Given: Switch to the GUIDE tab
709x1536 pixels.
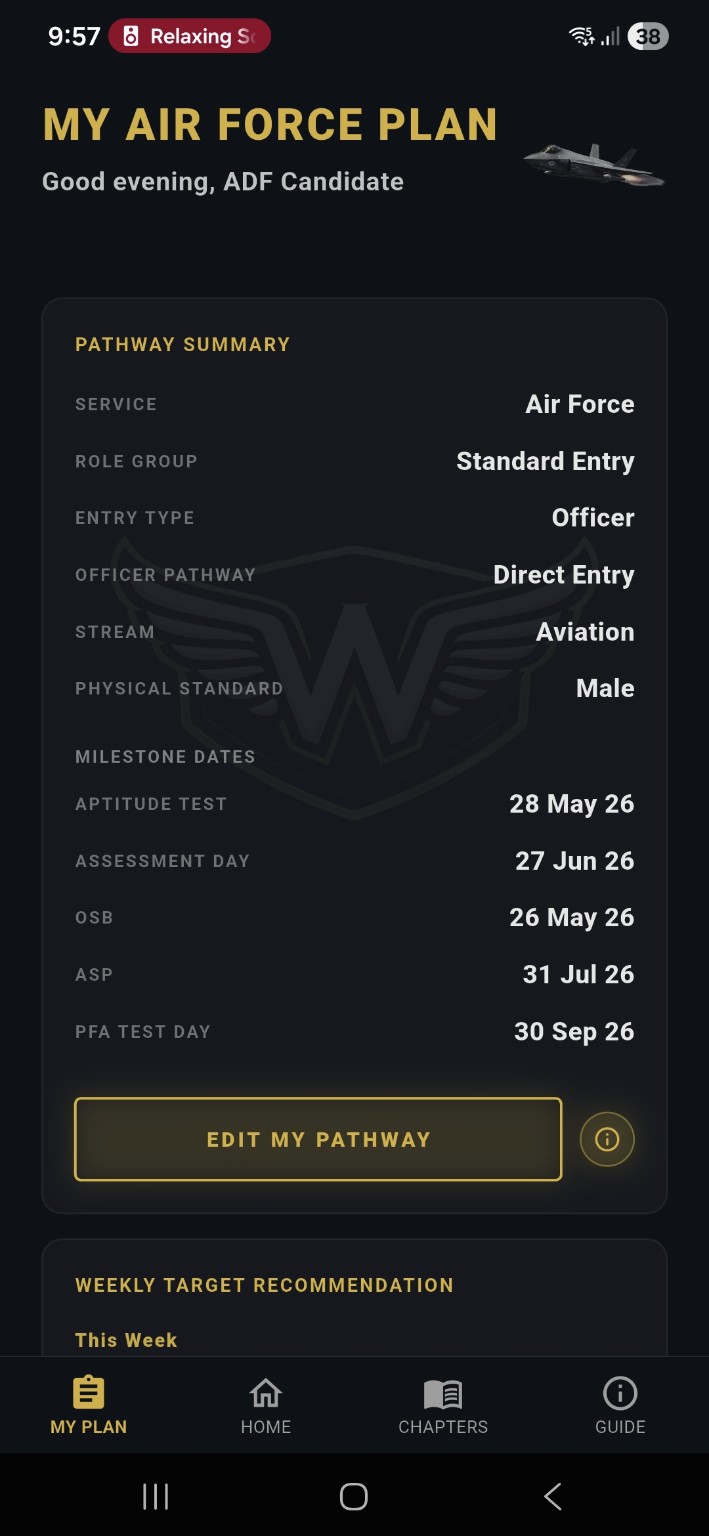Looking at the screenshot, I should click(620, 1405).
